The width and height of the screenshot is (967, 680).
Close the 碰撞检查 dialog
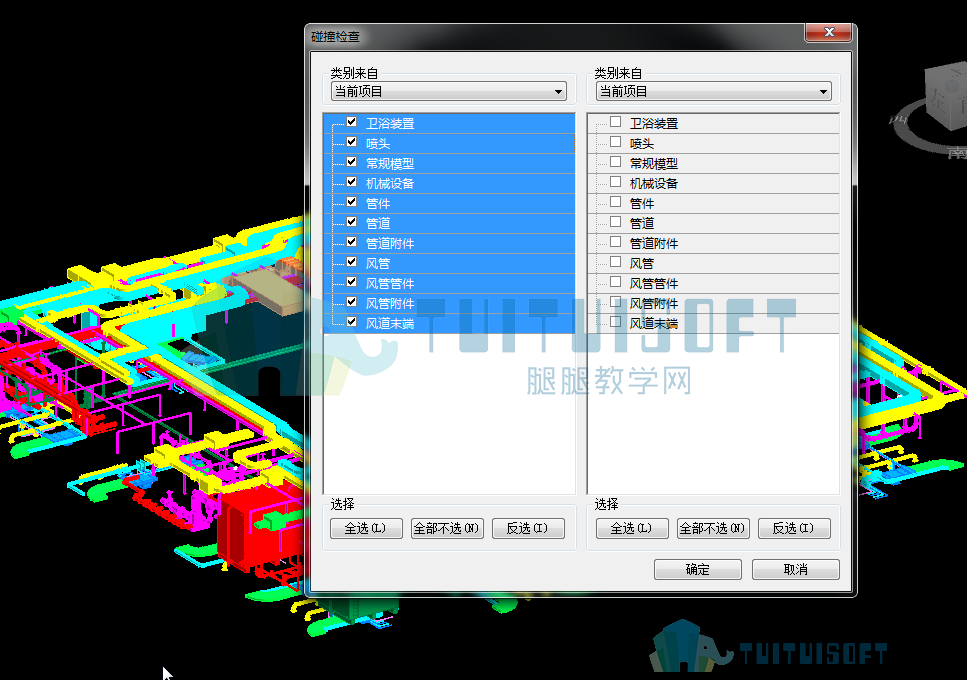click(829, 32)
